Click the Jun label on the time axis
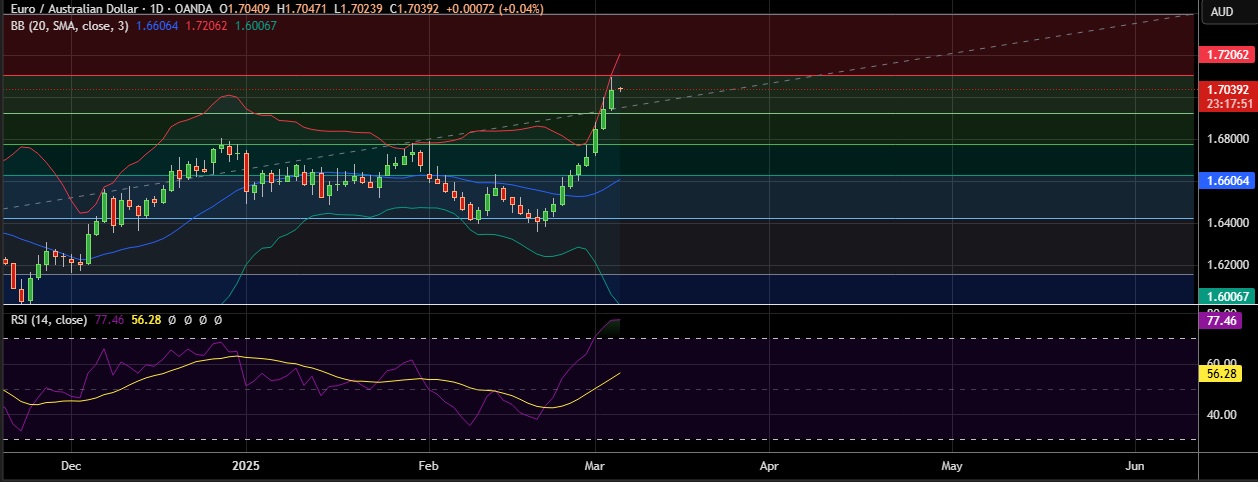 click(x=1136, y=466)
